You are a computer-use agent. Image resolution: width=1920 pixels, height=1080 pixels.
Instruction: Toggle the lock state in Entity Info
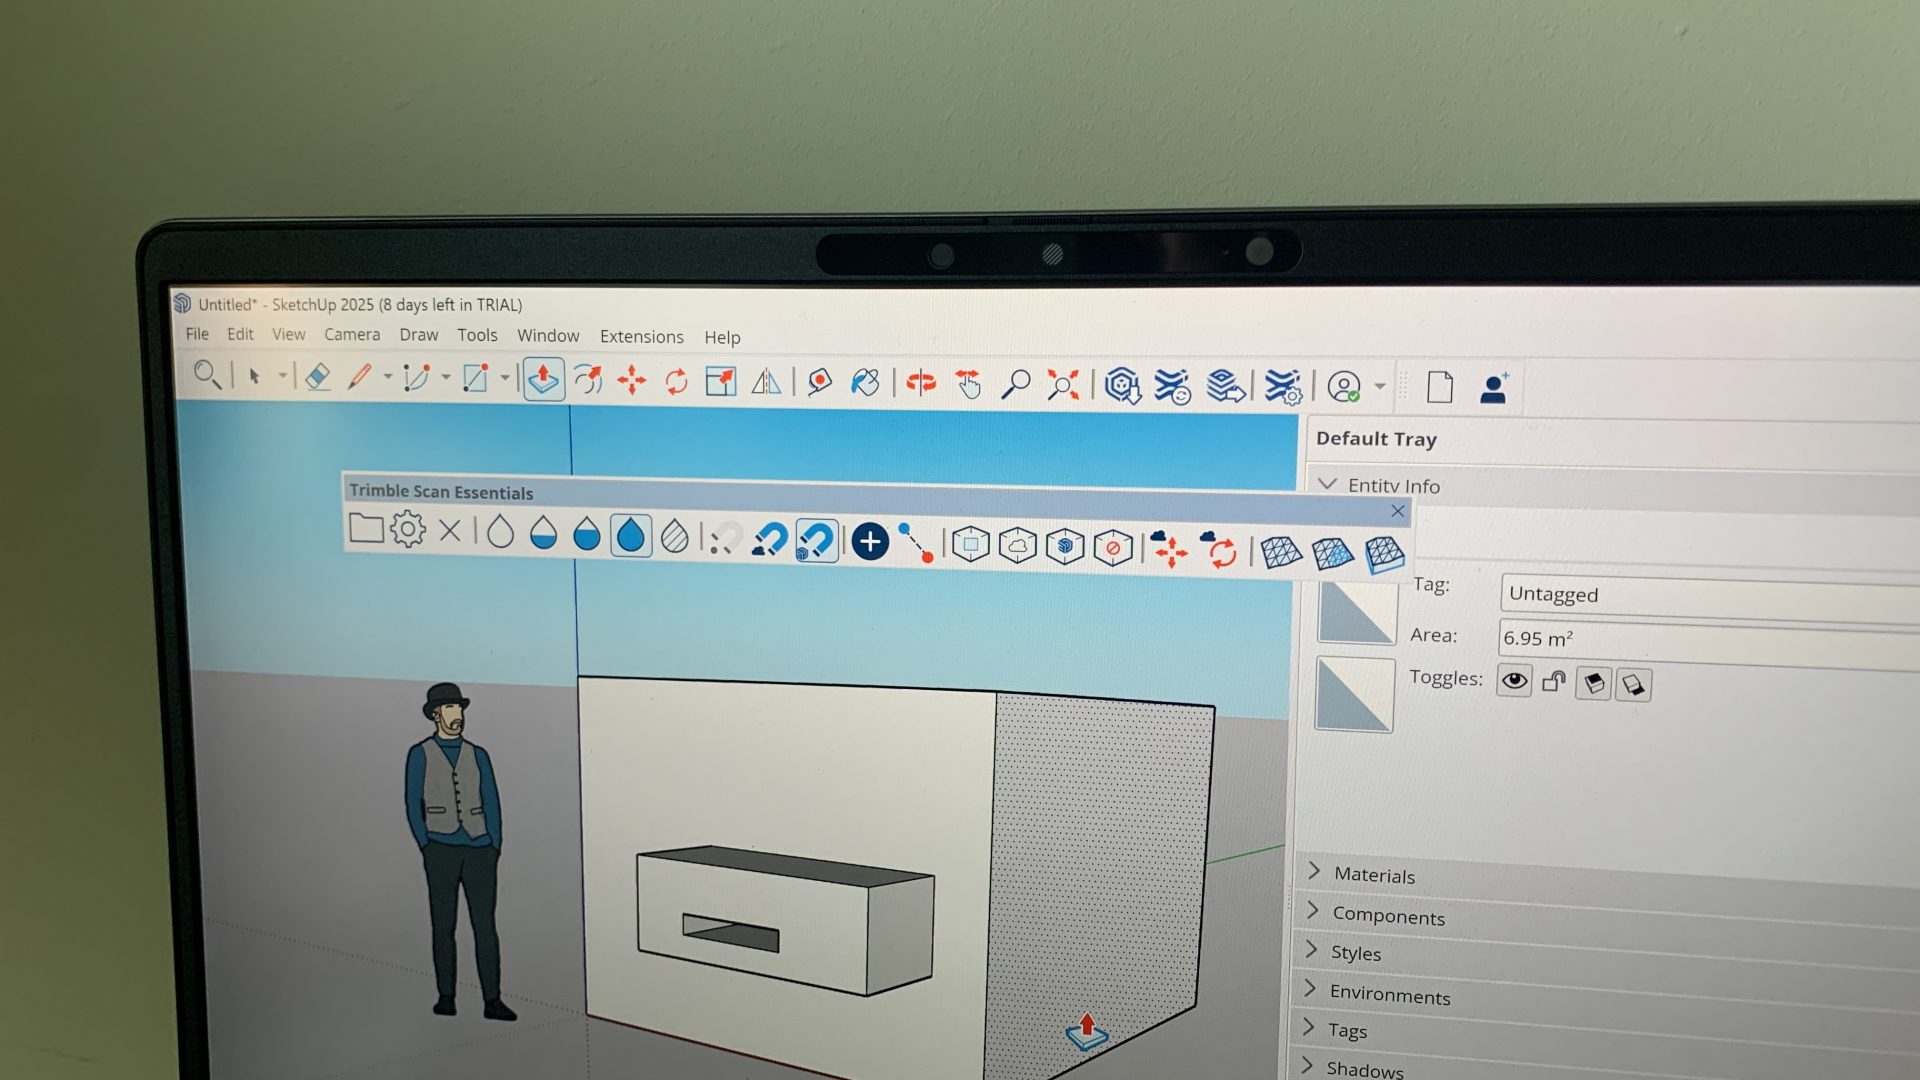(x=1553, y=681)
